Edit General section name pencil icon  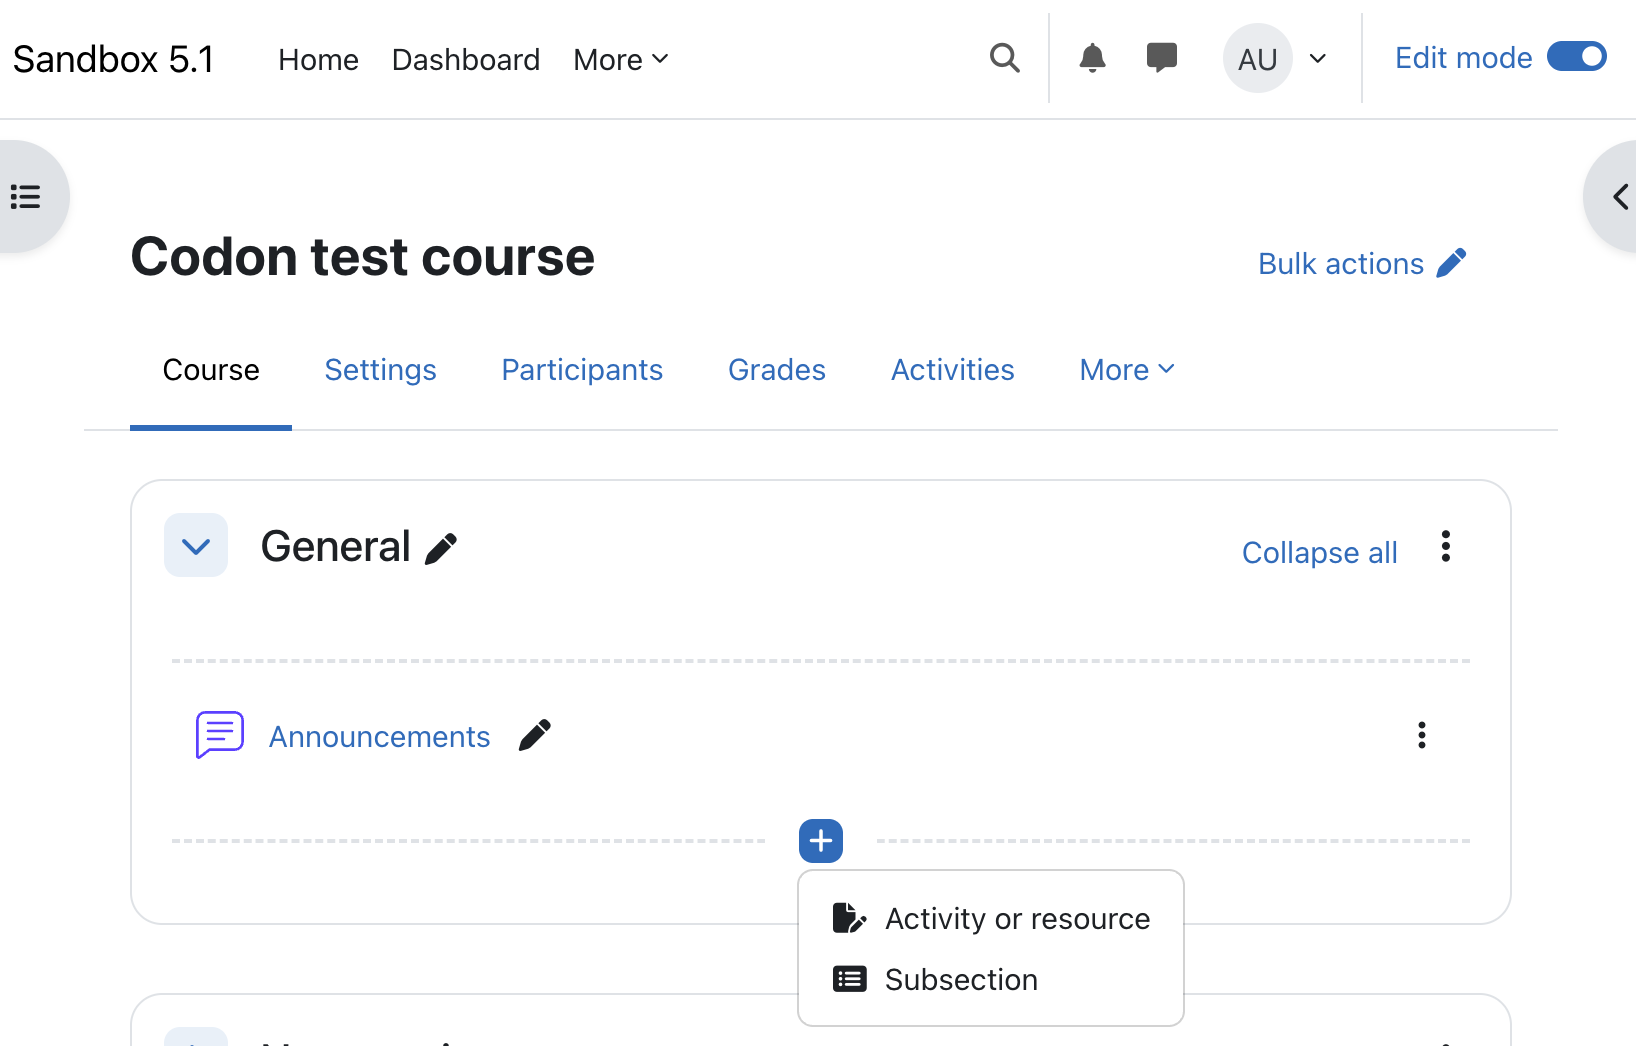pos(441,548)
